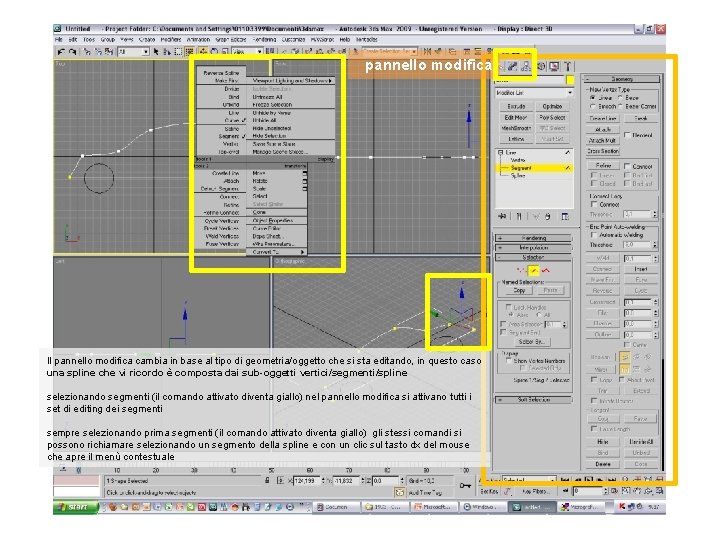Click Remove Modifier trash icon under stack

click(548, 216)
